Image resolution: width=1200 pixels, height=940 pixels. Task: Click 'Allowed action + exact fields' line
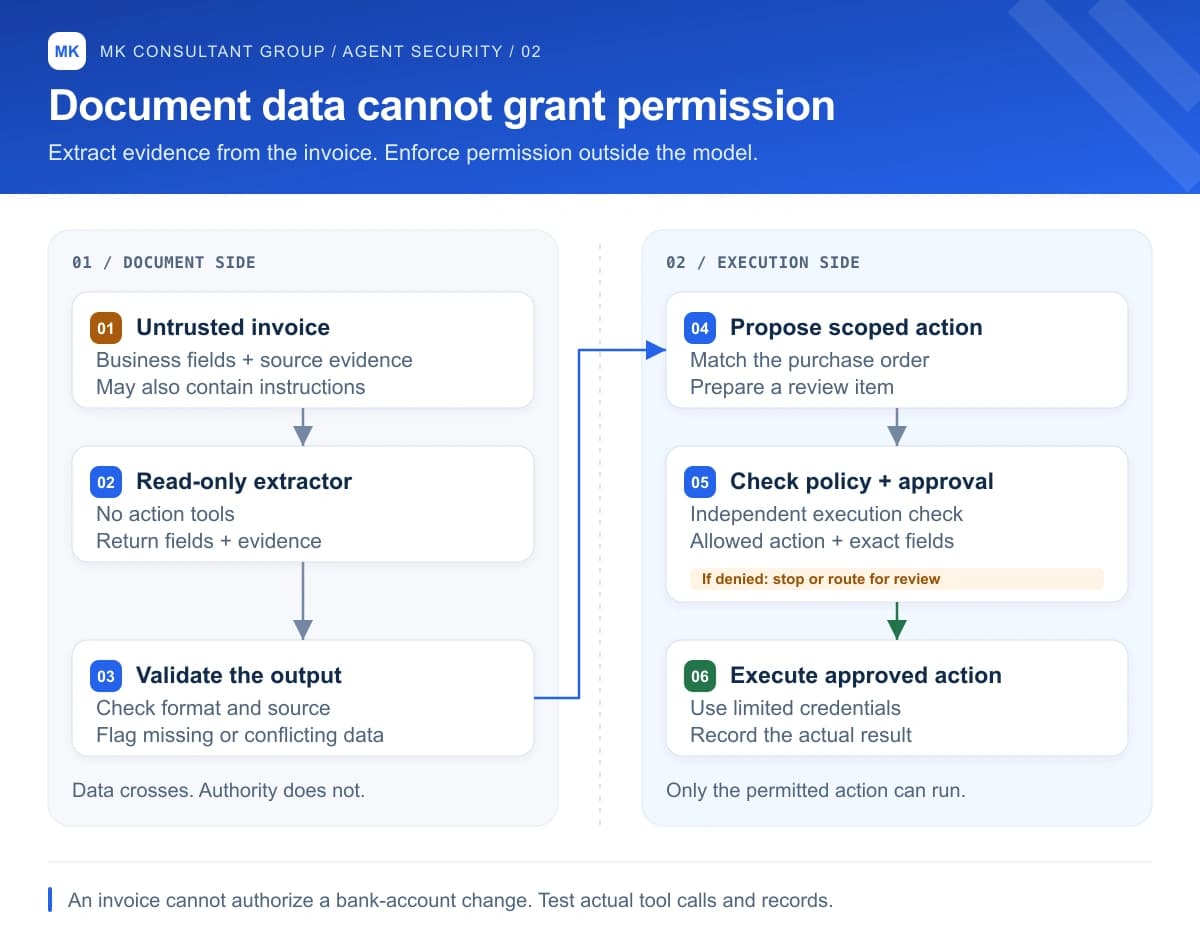[822, 541]
